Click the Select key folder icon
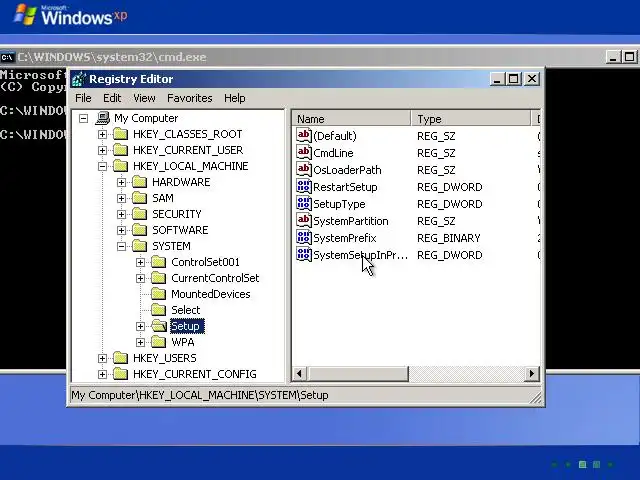The width and height of the screenshot is (640, 480). (158, 310)
